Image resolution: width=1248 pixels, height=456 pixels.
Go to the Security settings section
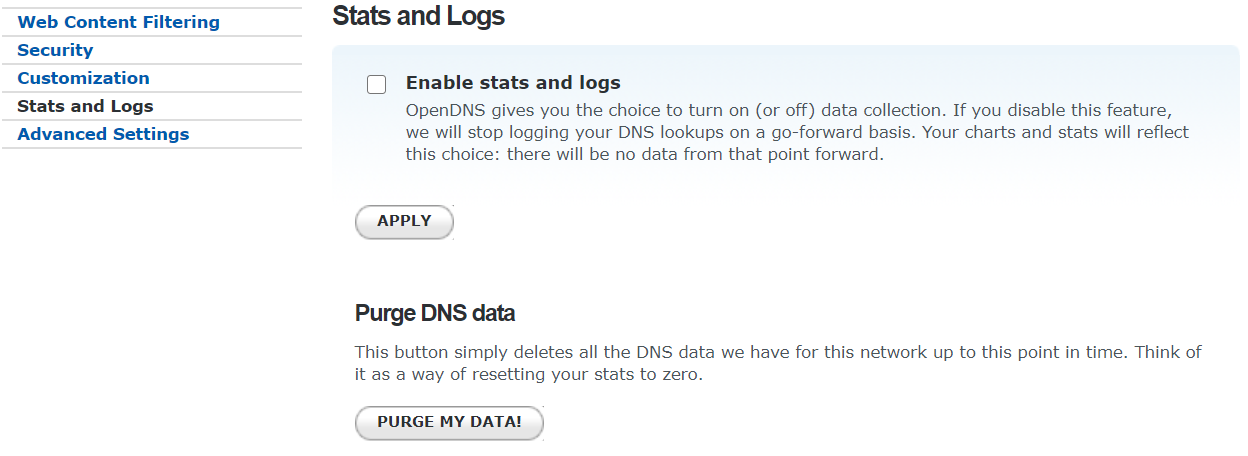(x=55, y=50)
